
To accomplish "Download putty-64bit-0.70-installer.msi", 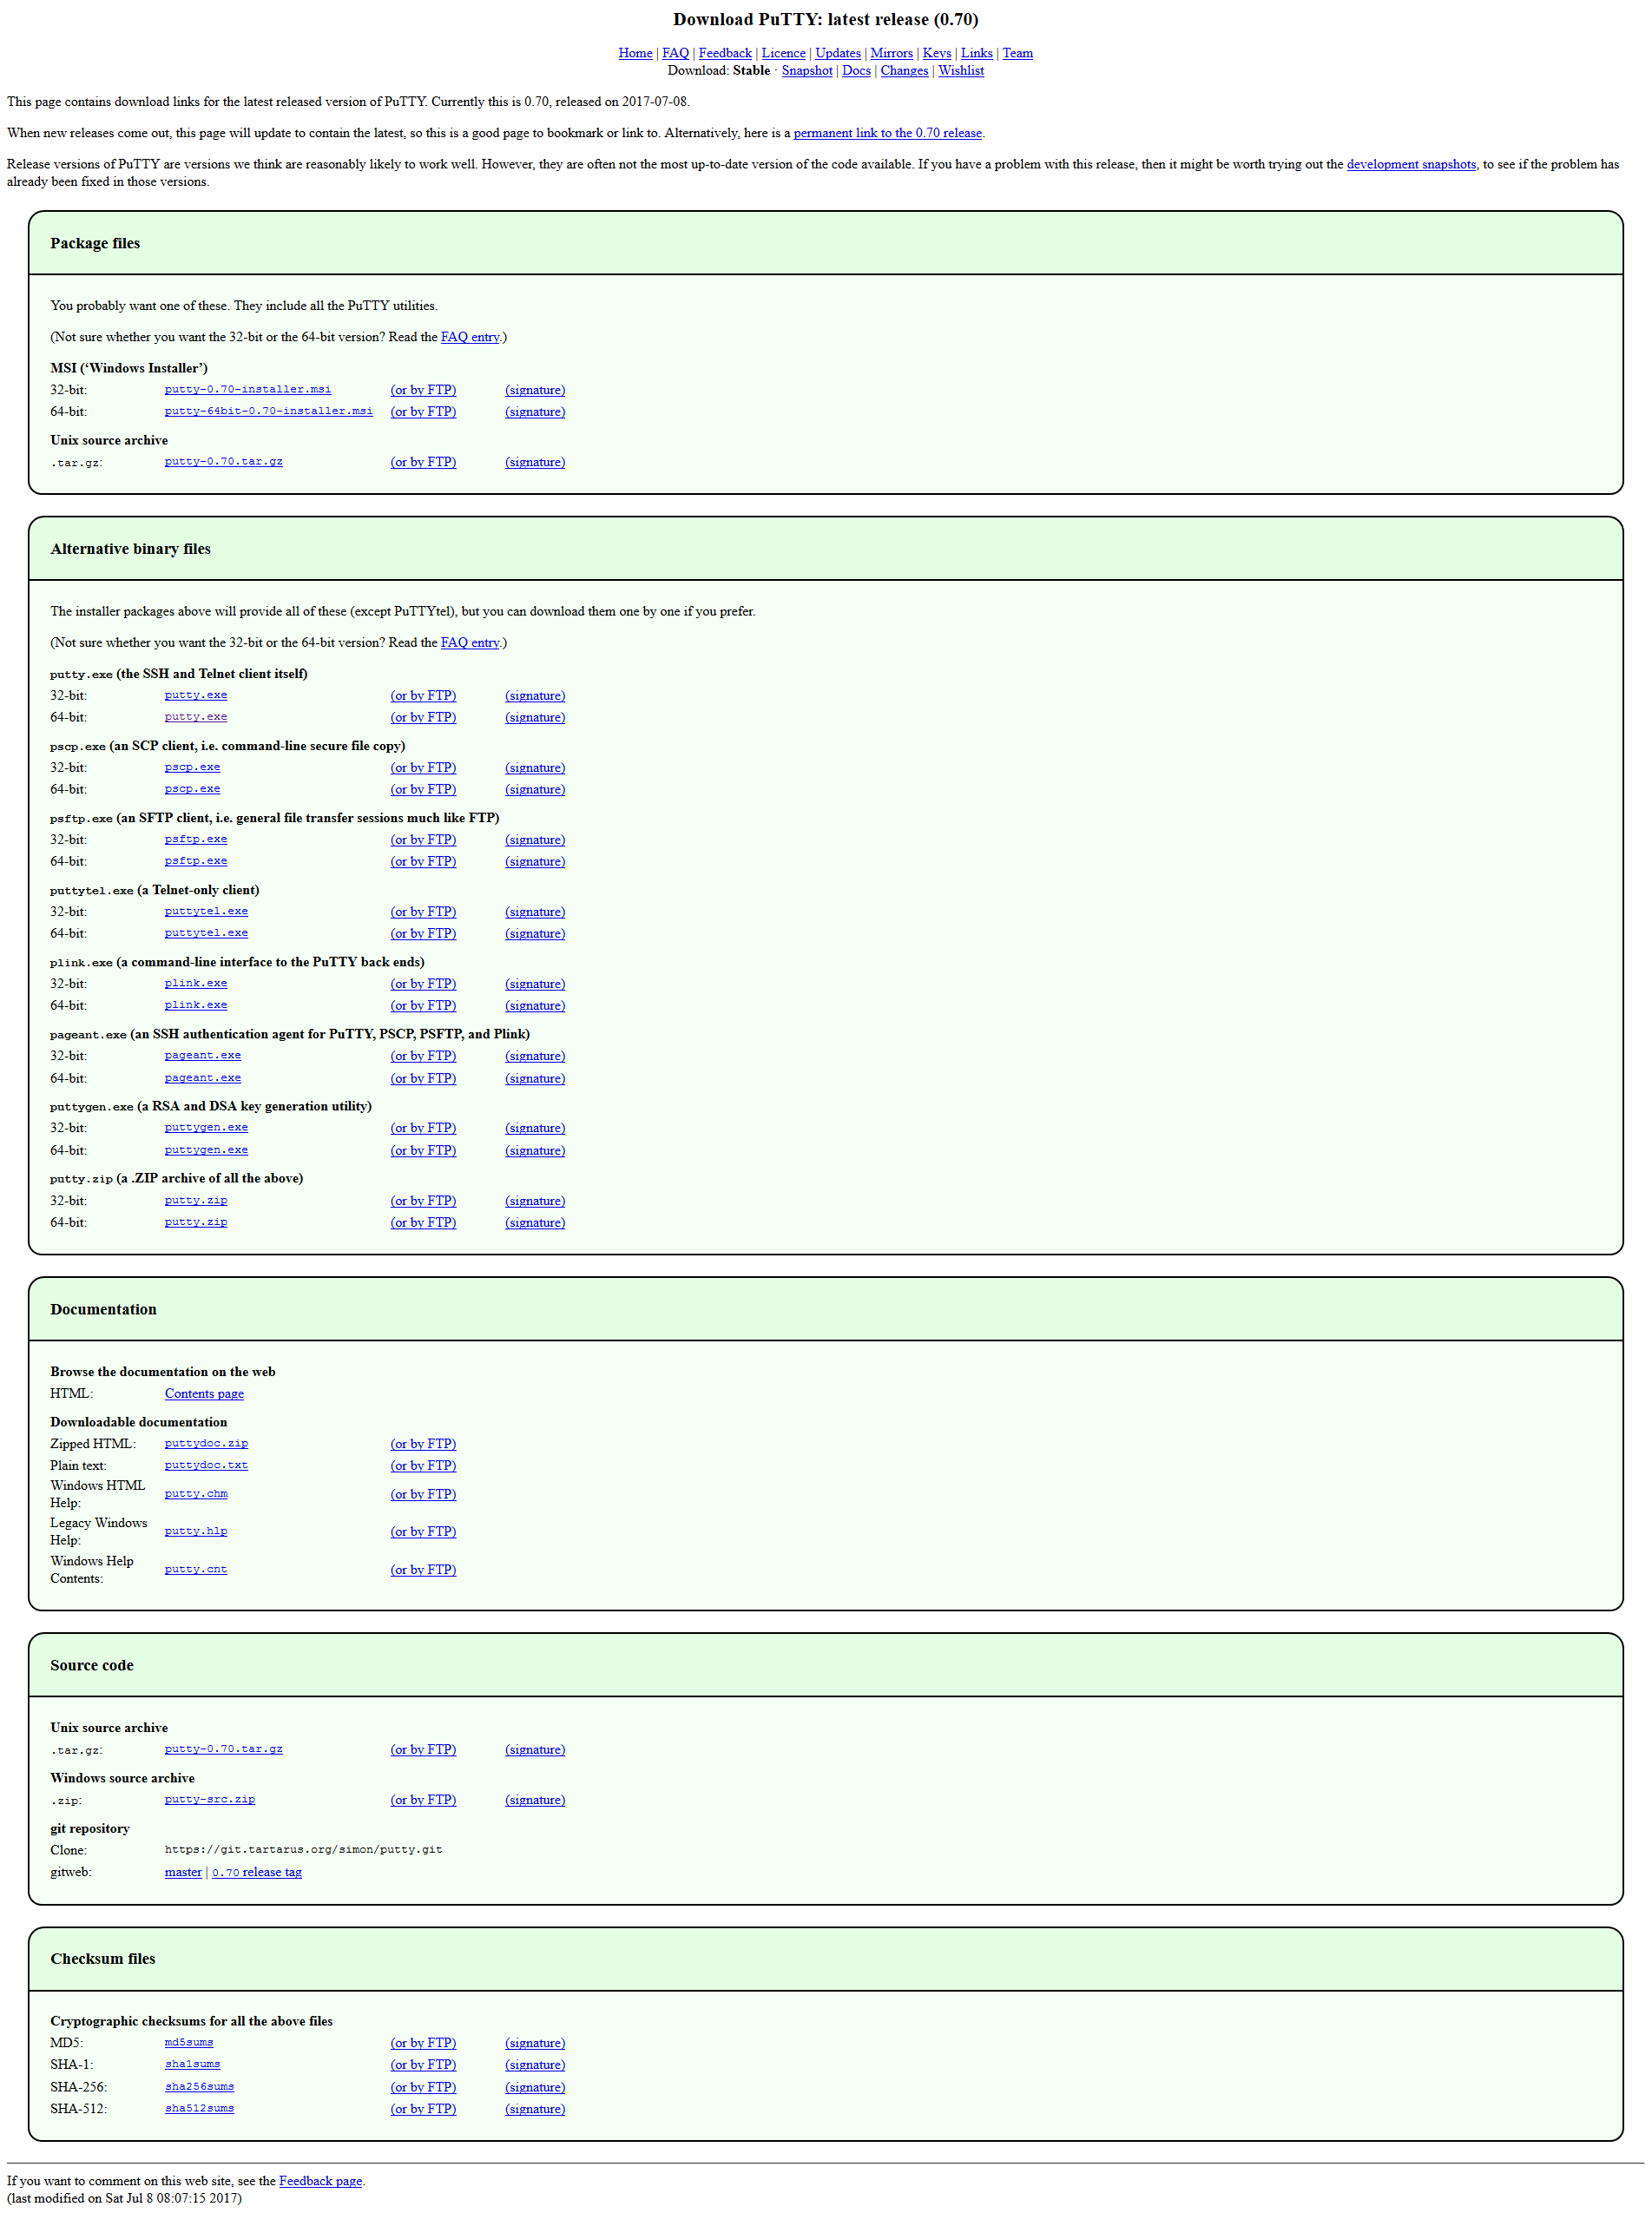I will [268, 412].
